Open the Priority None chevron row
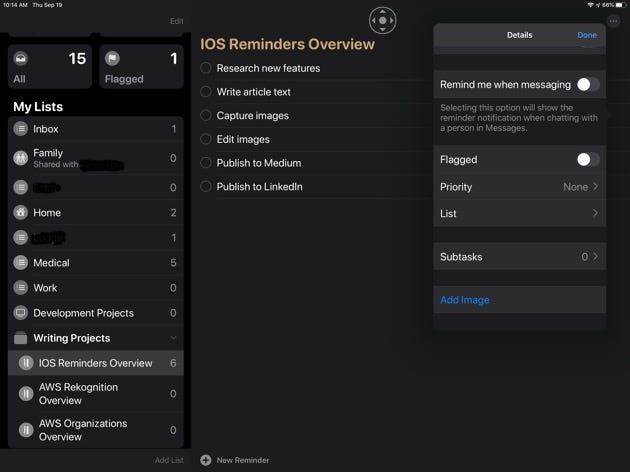Screen dimensions: 630x472 tap(520, 187)
